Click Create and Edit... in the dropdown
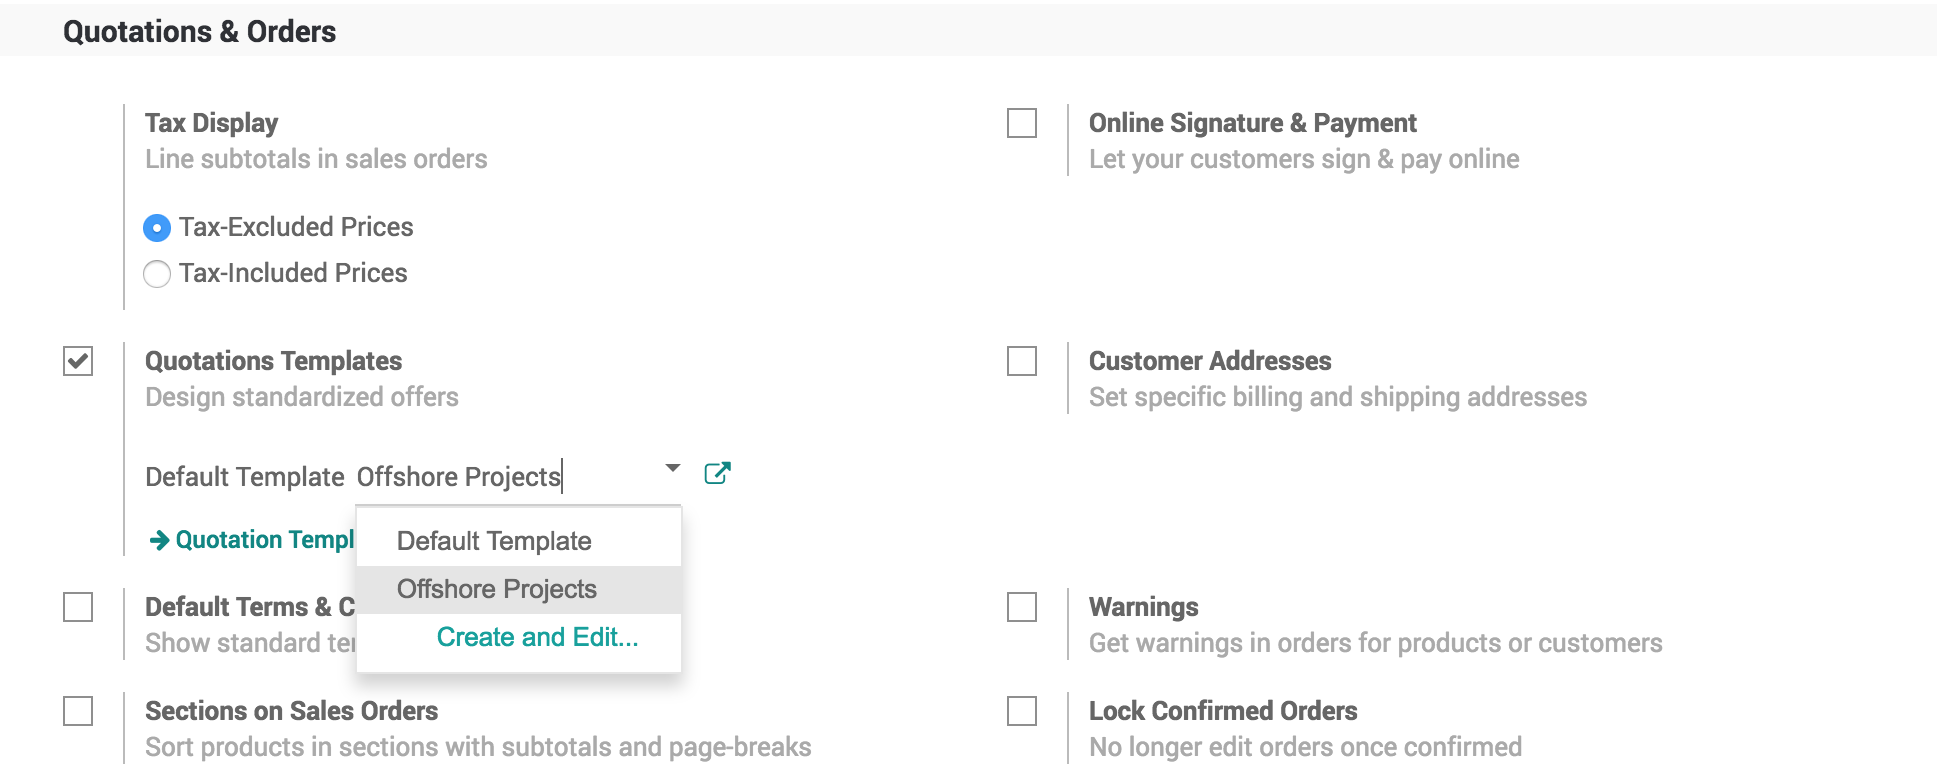This screenshot has width=1937, height=784. tap(537, 637)
